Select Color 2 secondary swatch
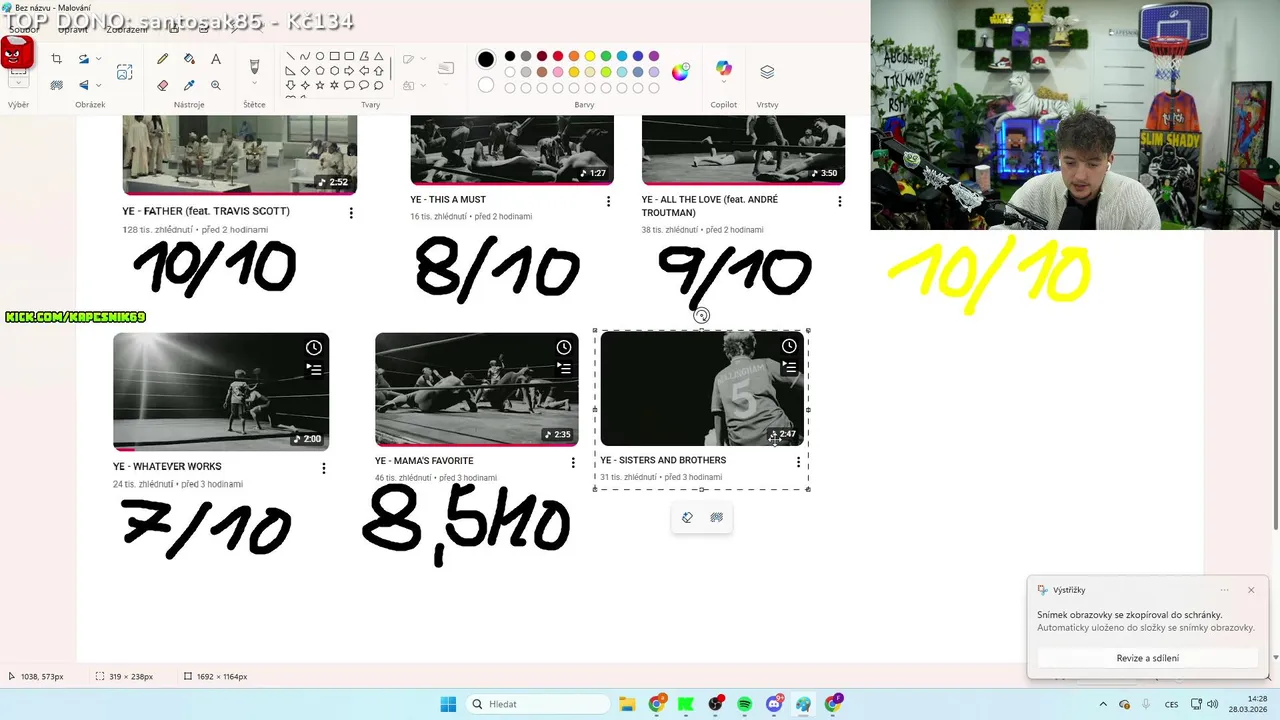This screenshot has height=720, width=1280. 486,85
